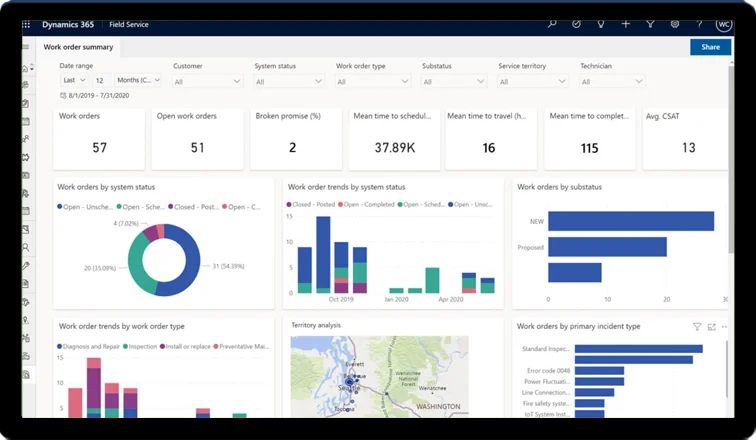This screenshot has height=440, width=756.
Task: Click the Error code 0048 bar
Action: tap(599, 371)
